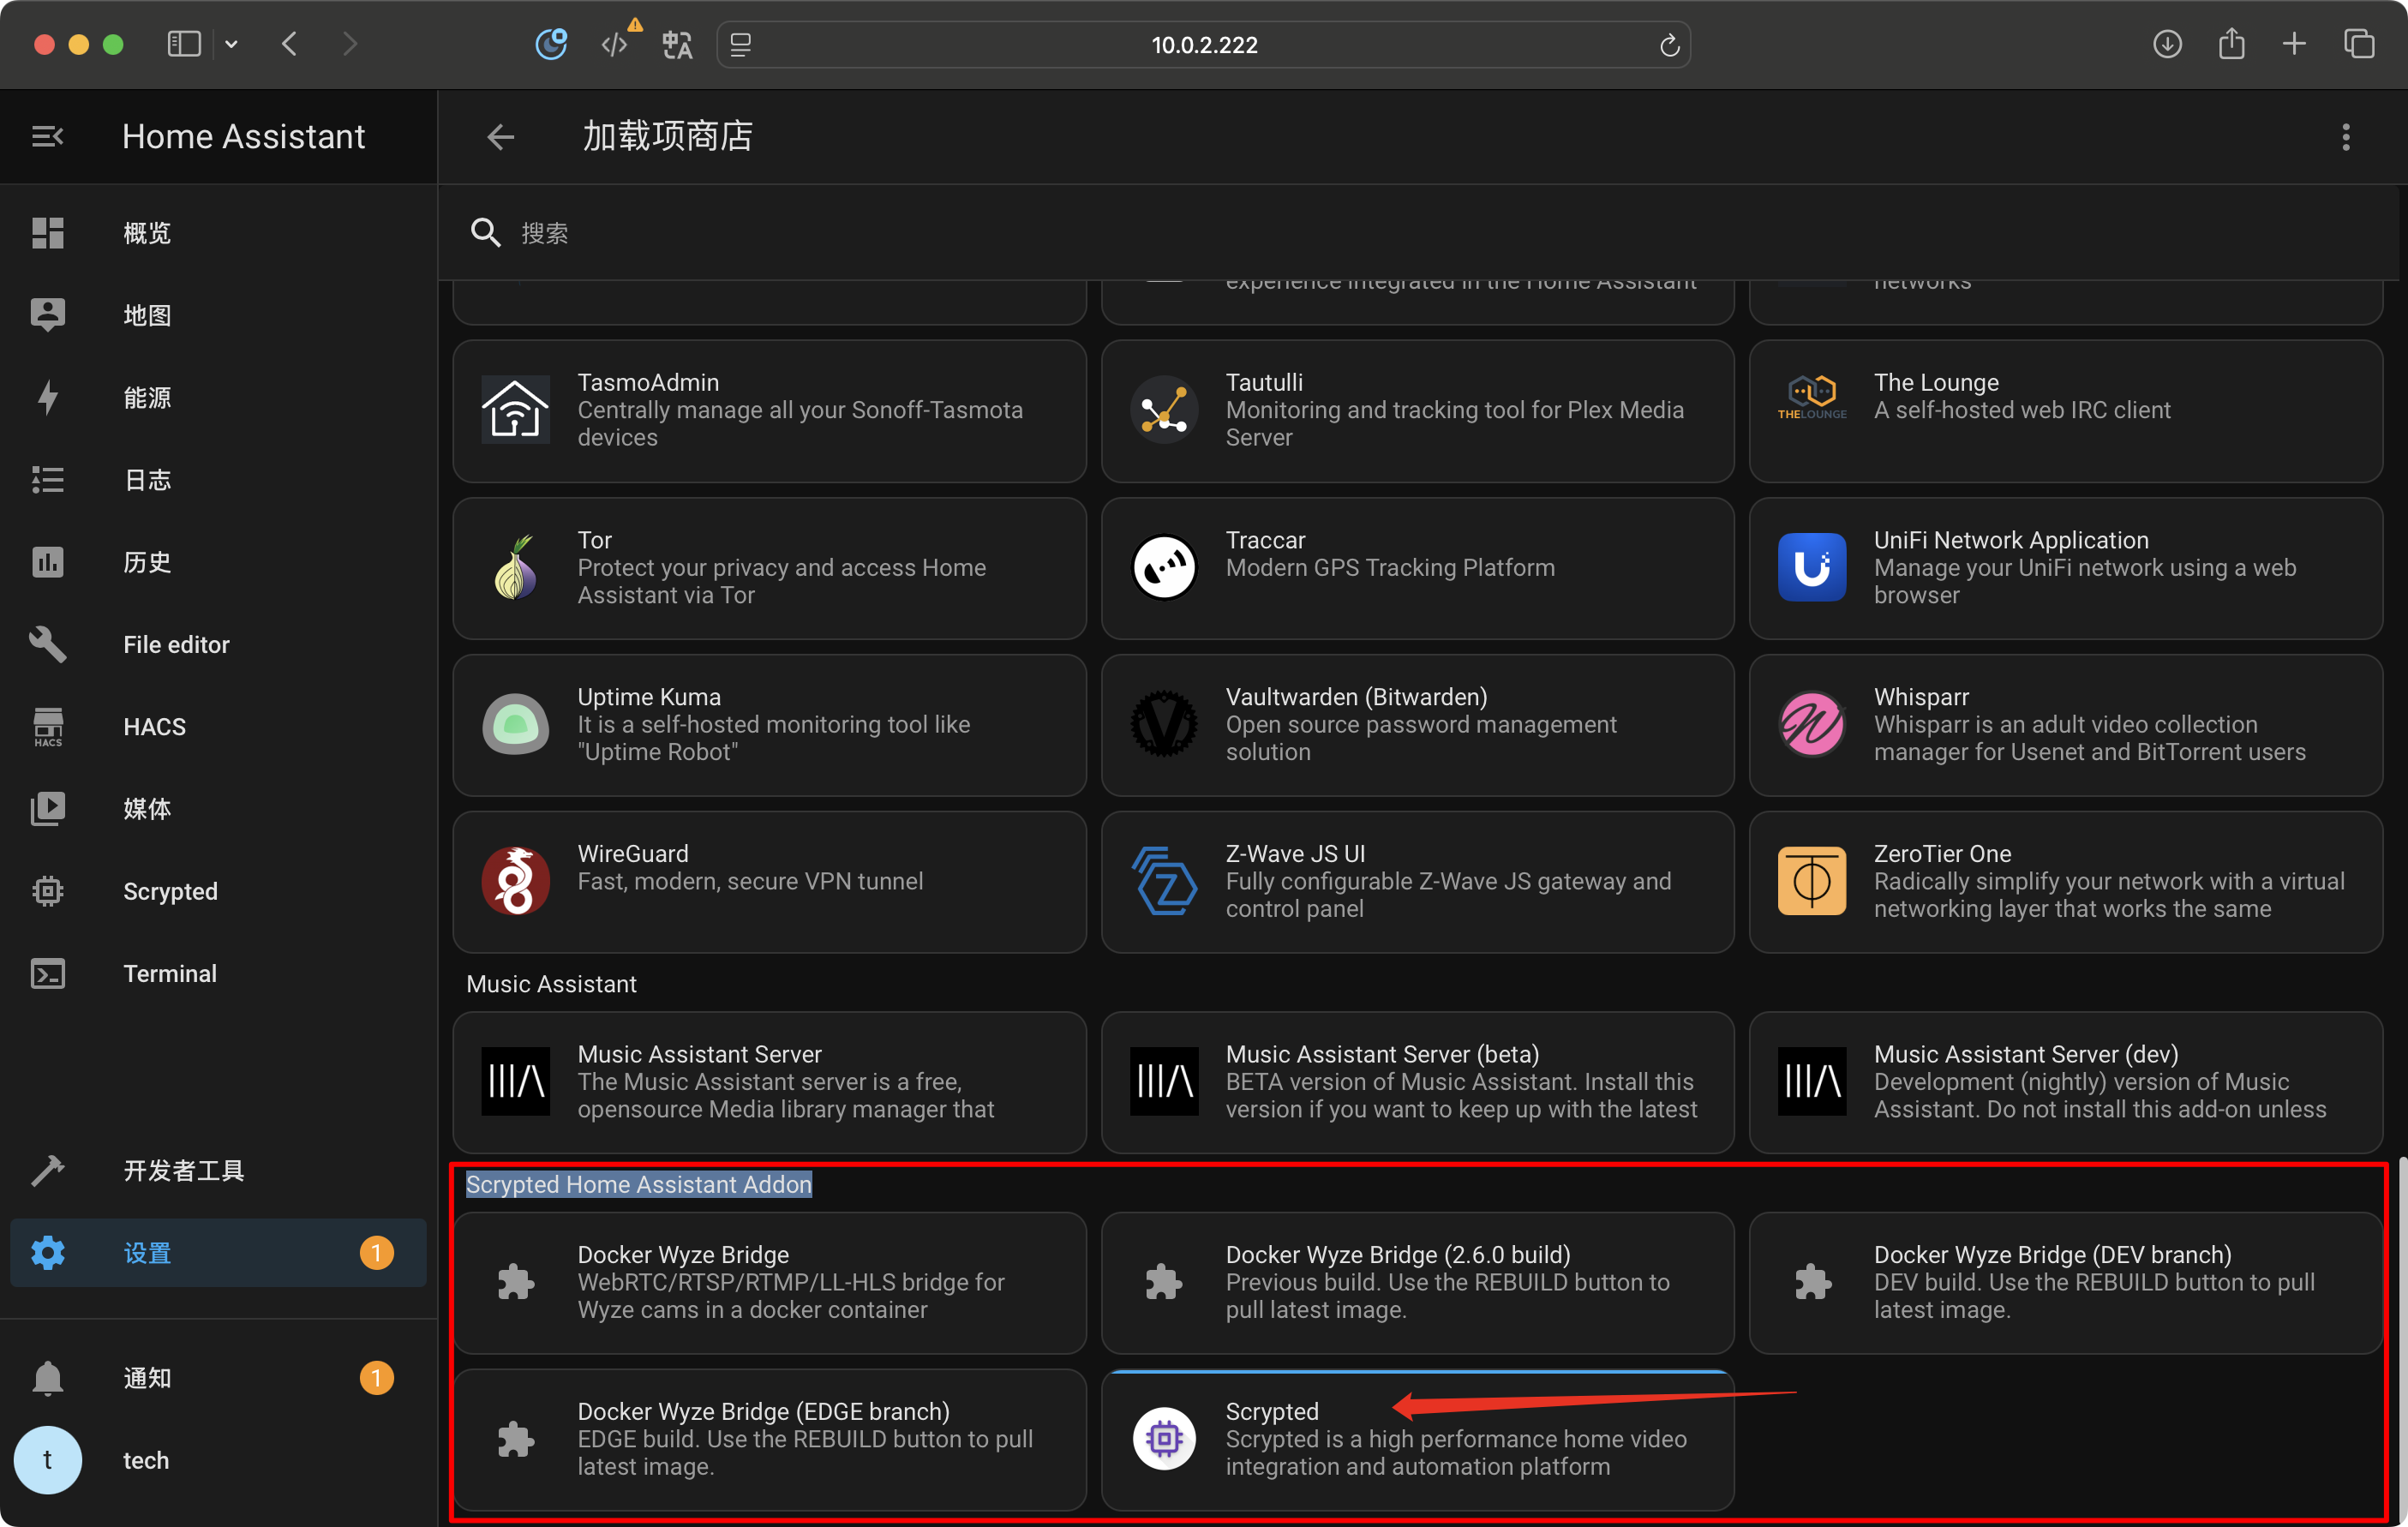Select 通知 notifications menu item
The width and height of the screenshot is (2408, 1527).
point(218,1378)
